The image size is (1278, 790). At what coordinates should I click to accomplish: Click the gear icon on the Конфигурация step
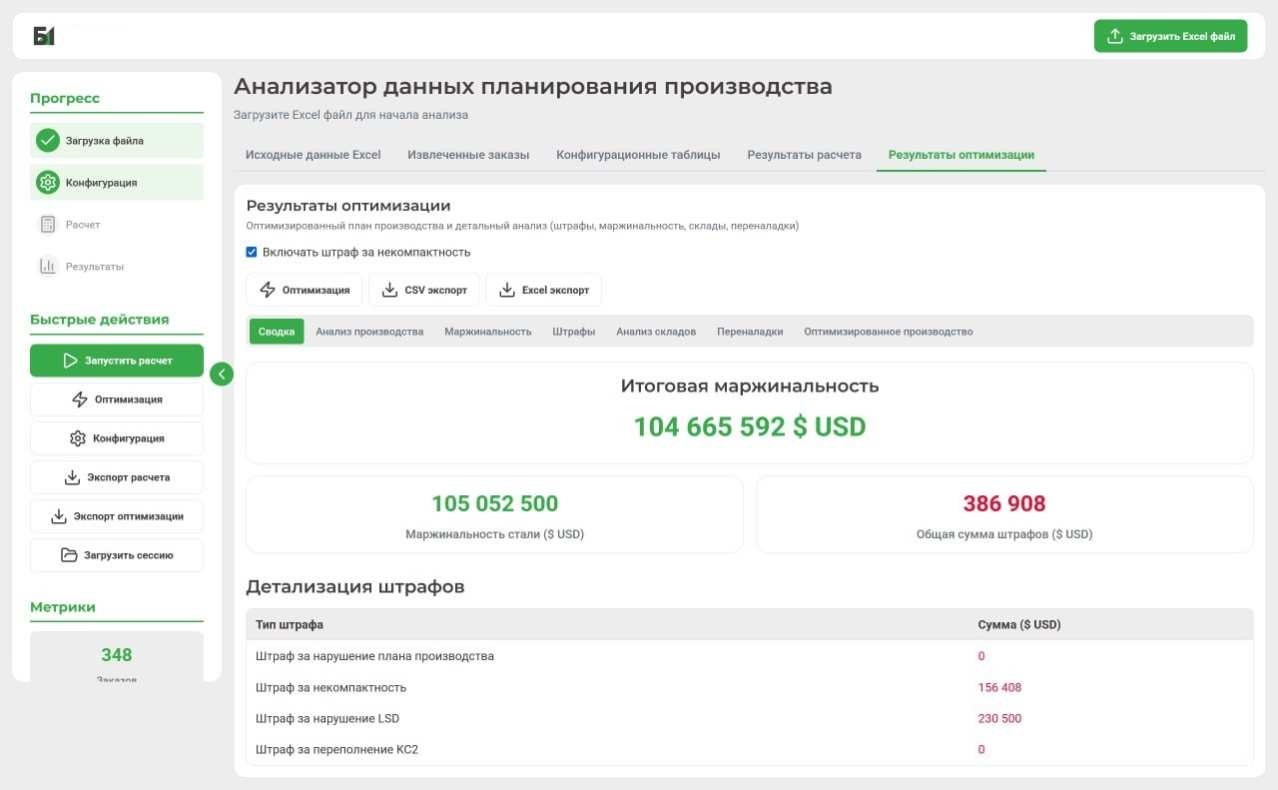47,182
